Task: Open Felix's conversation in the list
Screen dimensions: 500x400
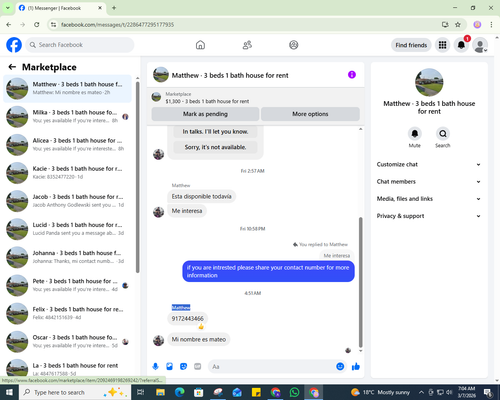Action: [x=67, y=313]
